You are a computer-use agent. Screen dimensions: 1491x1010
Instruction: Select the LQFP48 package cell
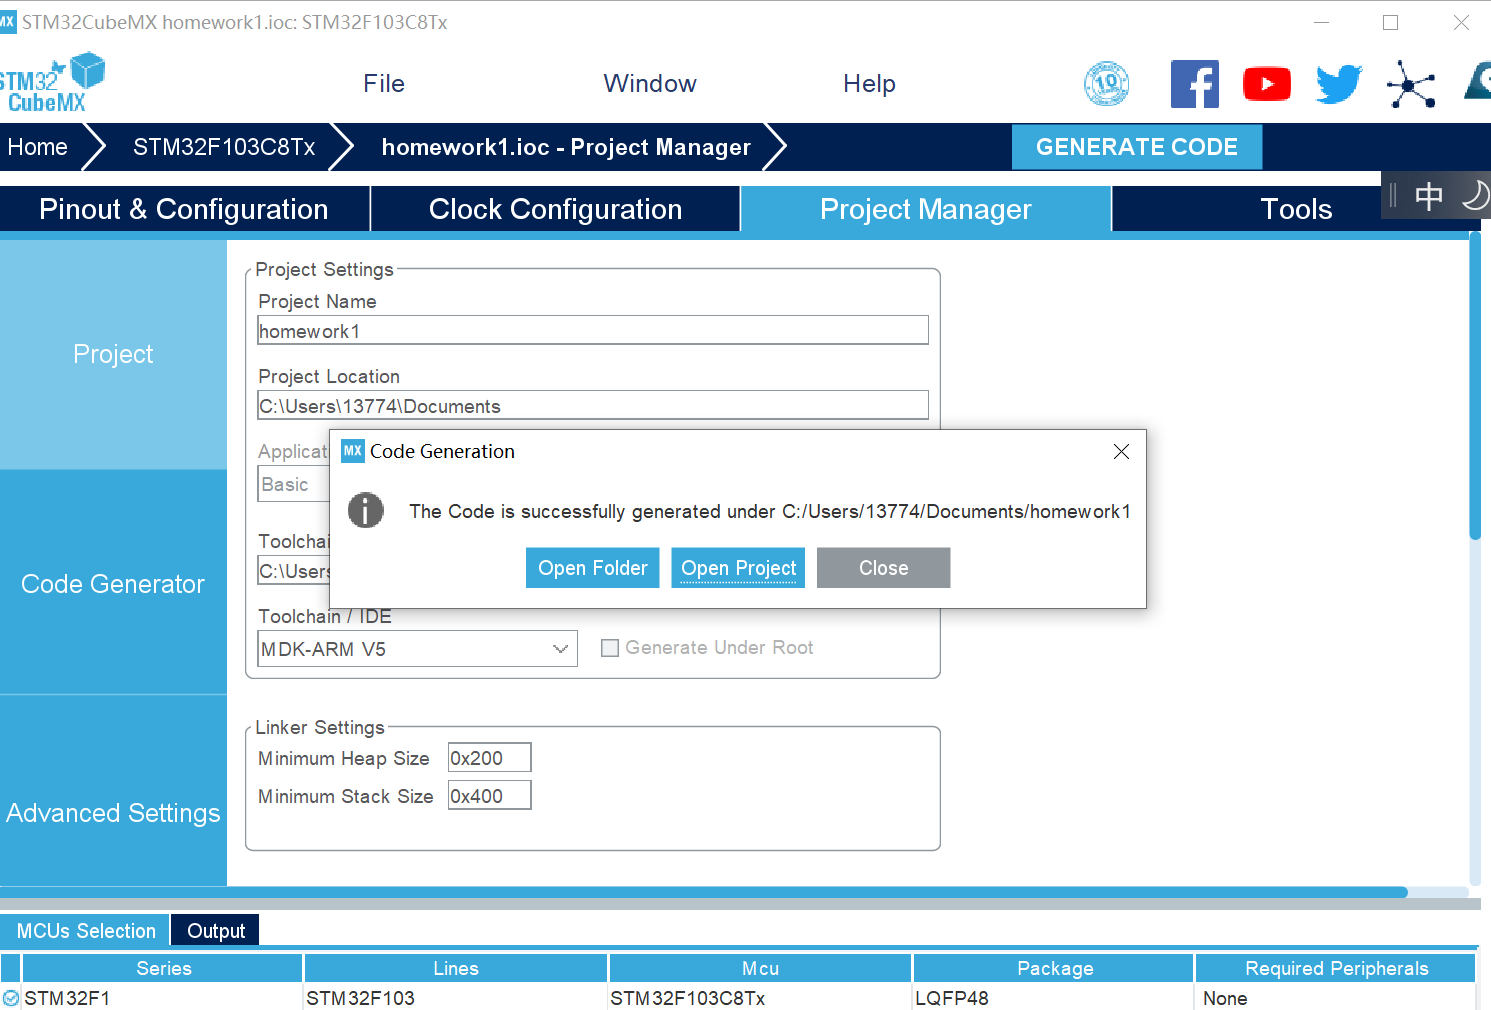1054,998
